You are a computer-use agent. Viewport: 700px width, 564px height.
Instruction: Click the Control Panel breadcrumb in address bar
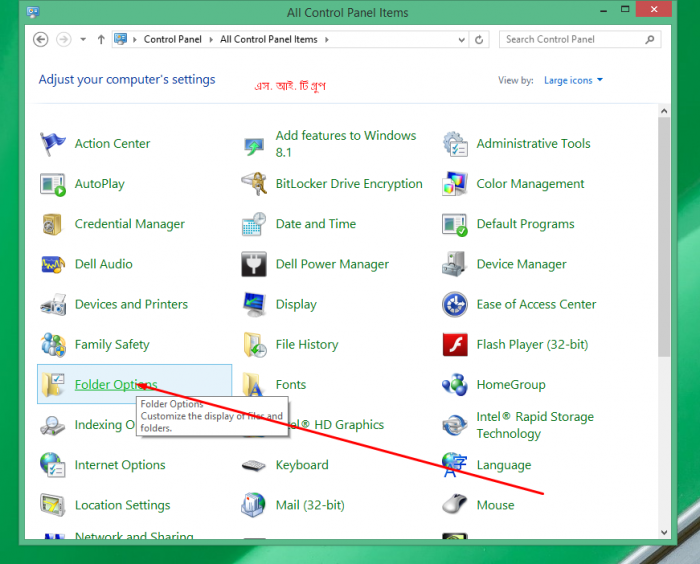(172, 40)
